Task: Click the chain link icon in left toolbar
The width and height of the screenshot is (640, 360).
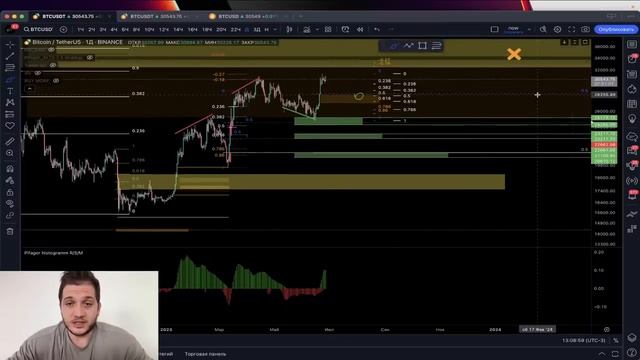Action: pos(10,216)
